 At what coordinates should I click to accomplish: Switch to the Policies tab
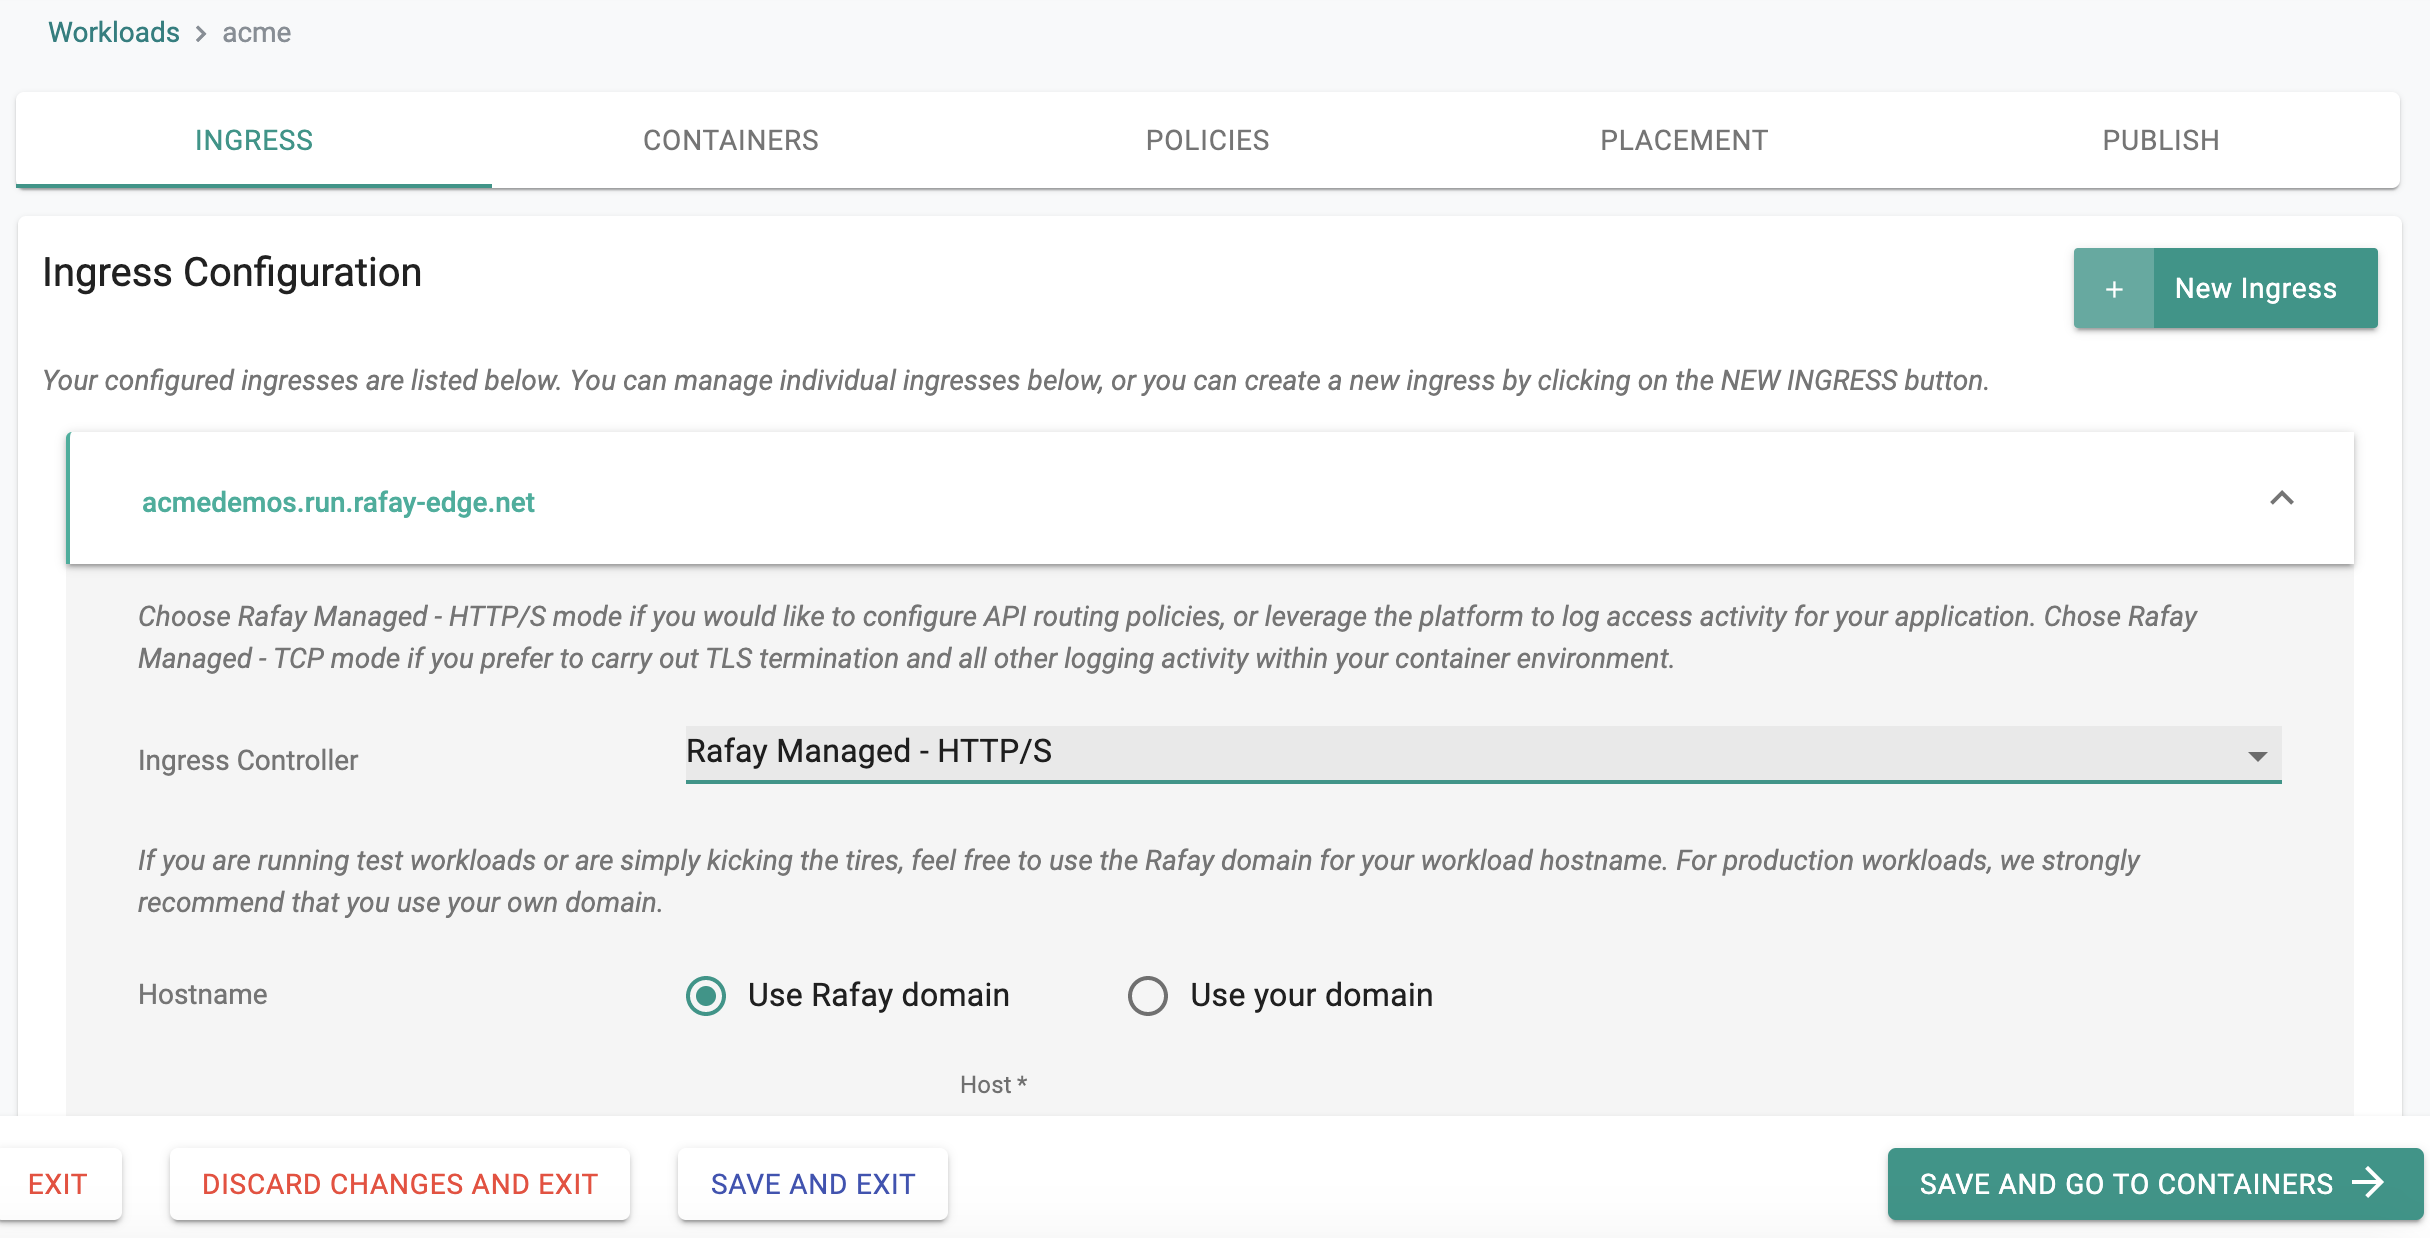click(1207, 140)
